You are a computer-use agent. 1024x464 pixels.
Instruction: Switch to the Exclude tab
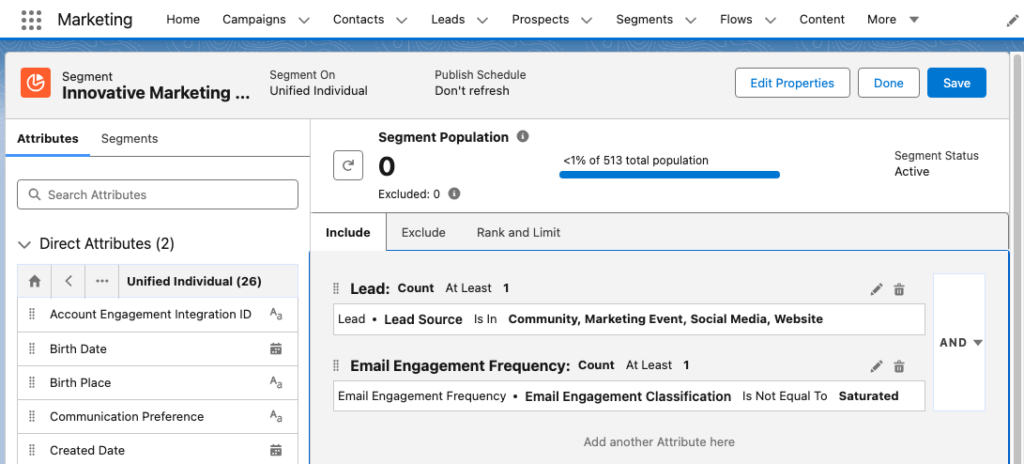pyautogui.click(x=423, y=232)
